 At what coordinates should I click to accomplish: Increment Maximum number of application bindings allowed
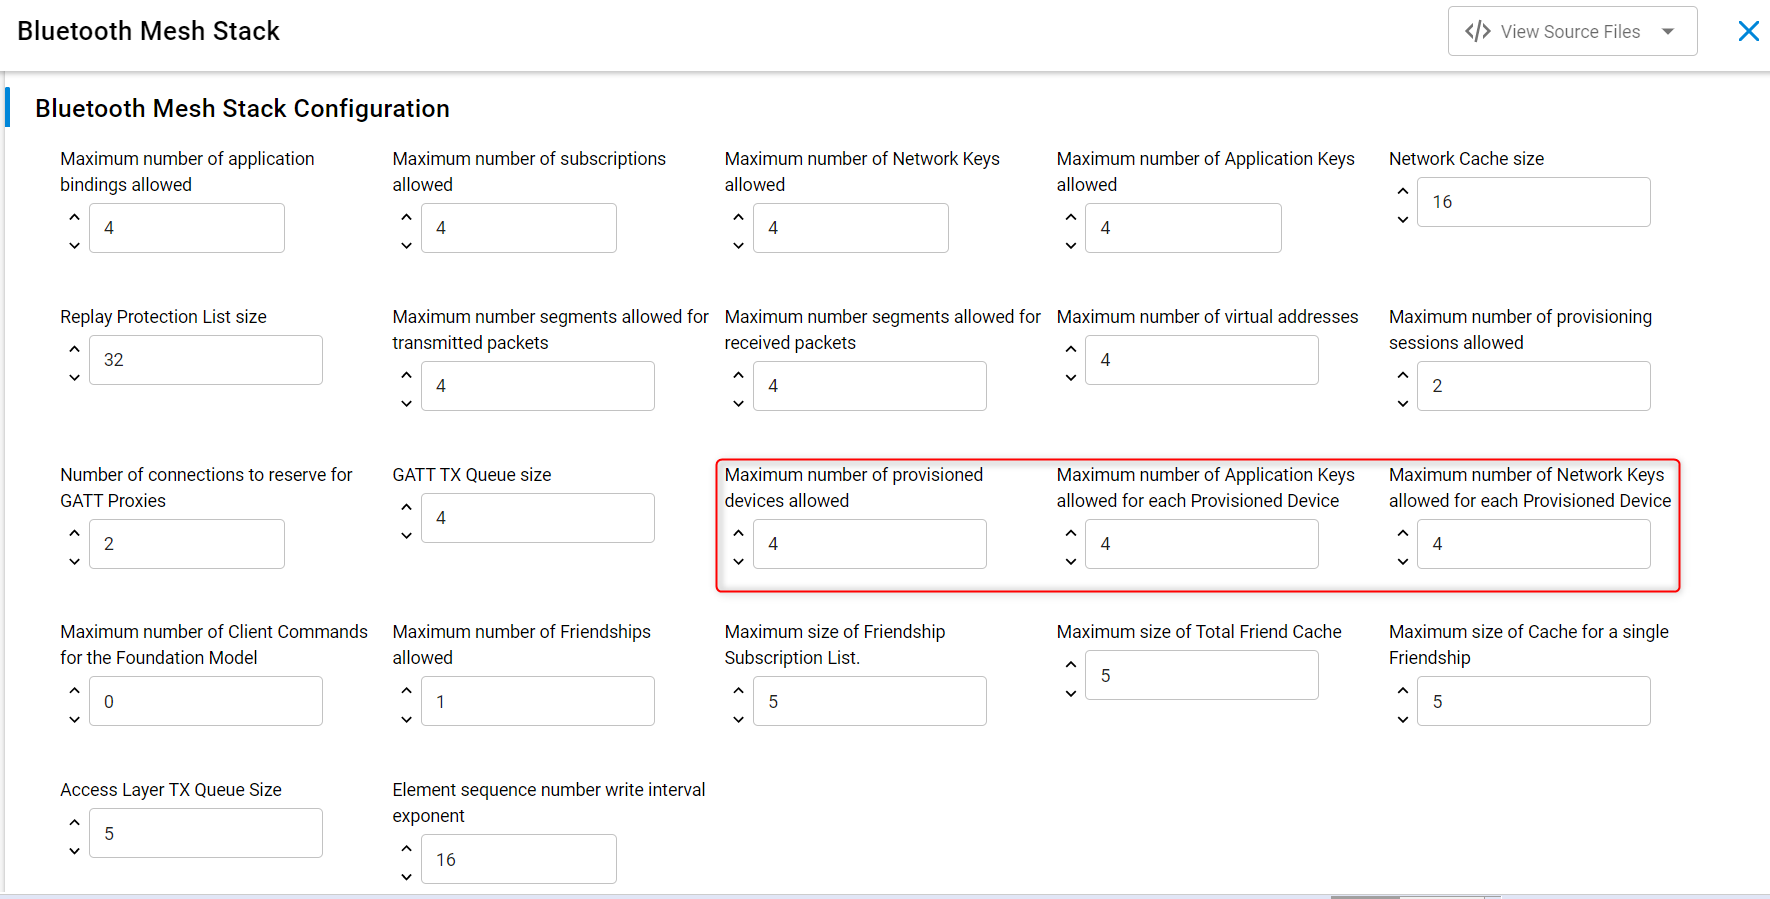74,216
